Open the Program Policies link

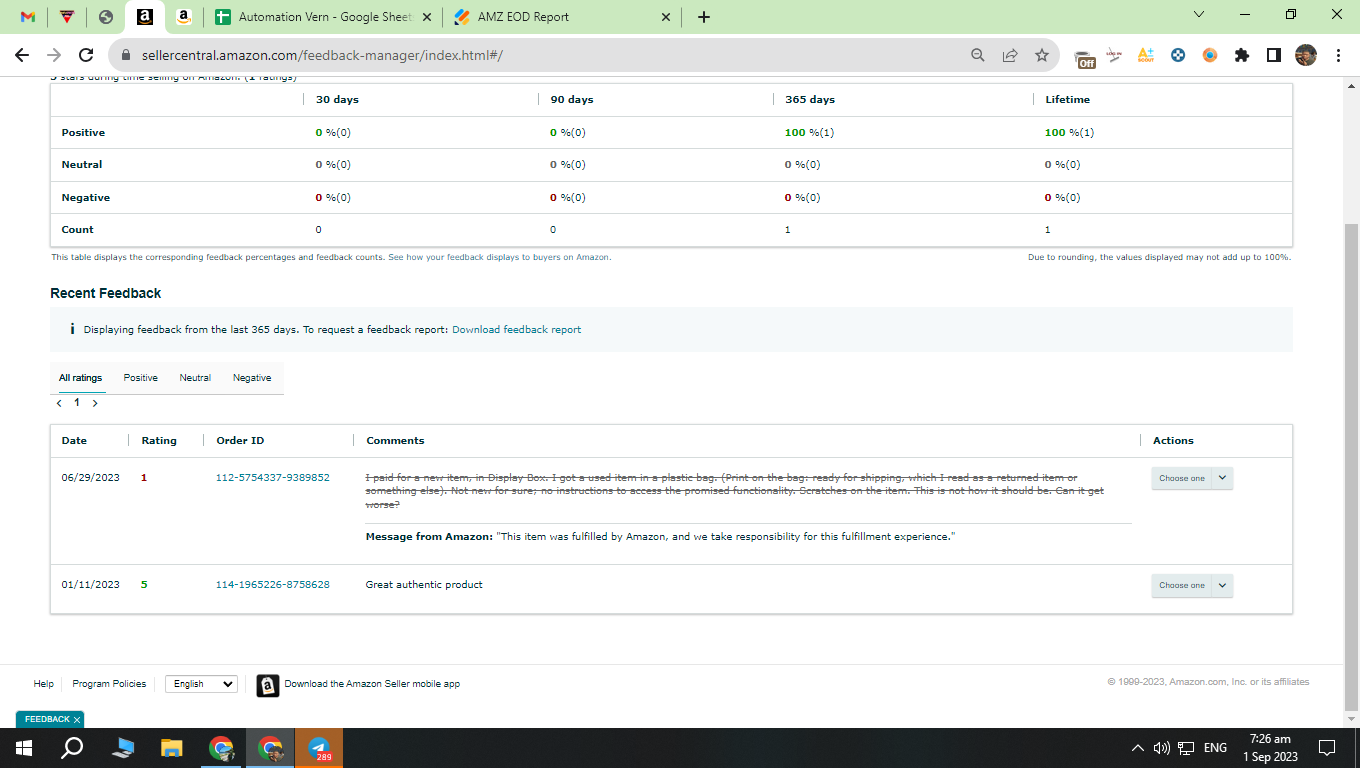click(x=109, y=684)
